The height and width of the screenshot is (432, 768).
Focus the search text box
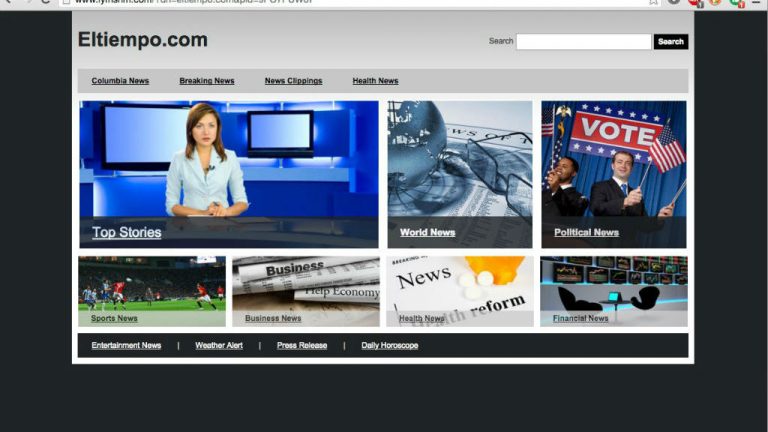(x=584, y=42)
